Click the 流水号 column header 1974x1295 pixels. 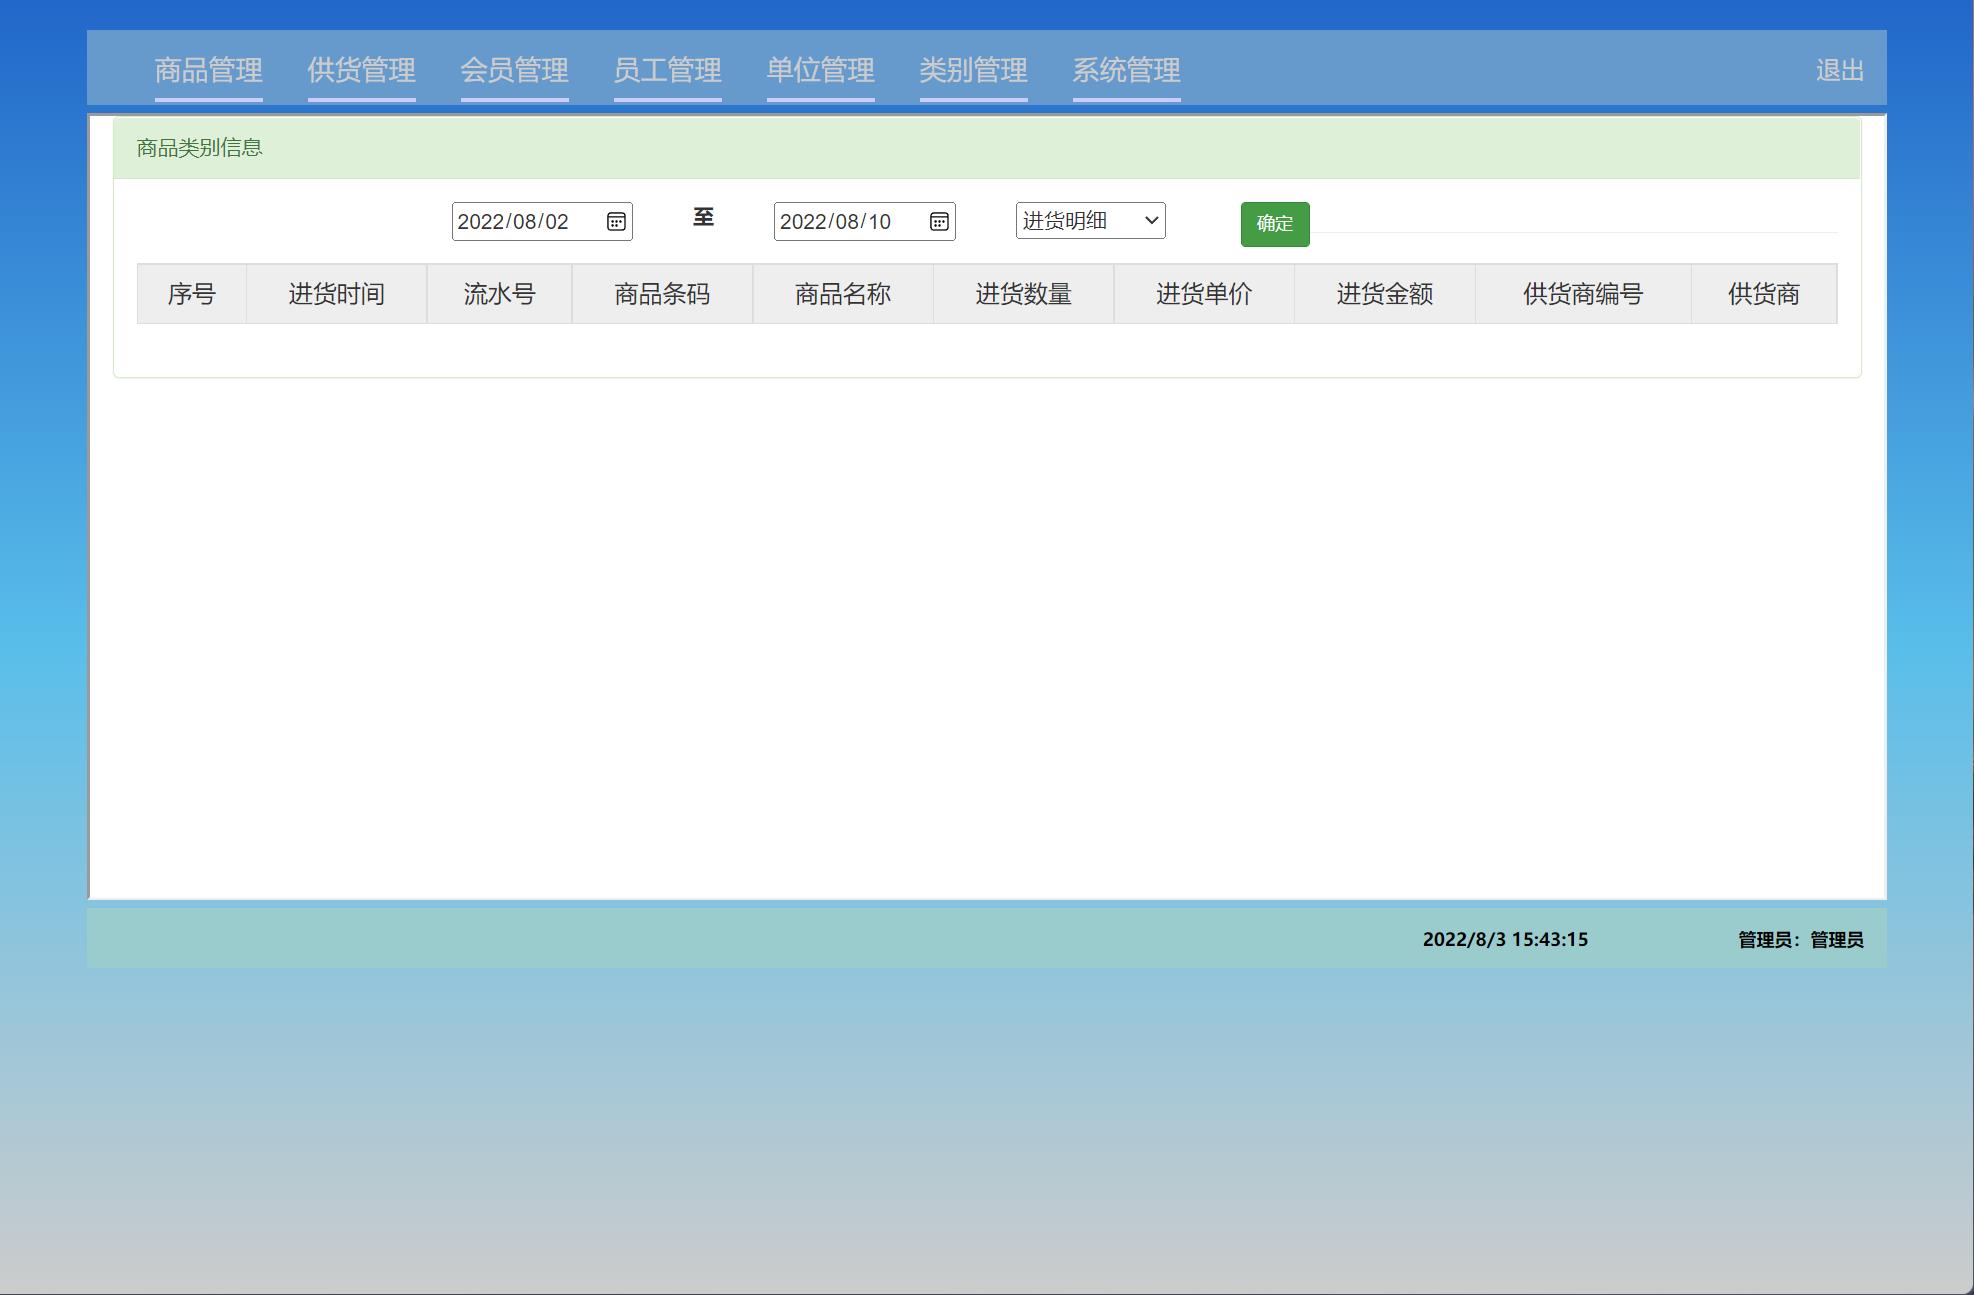pos(499,295)
